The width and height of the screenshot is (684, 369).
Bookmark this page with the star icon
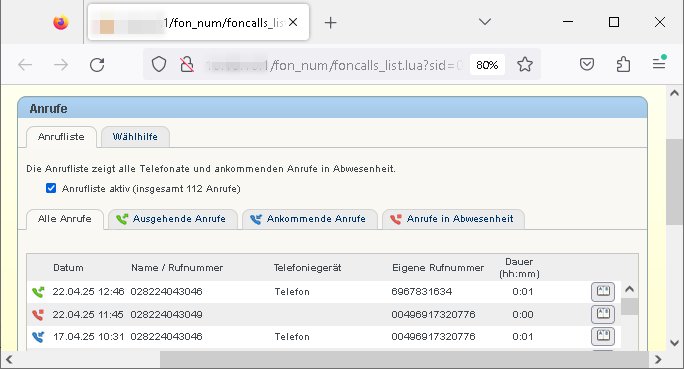525,65
